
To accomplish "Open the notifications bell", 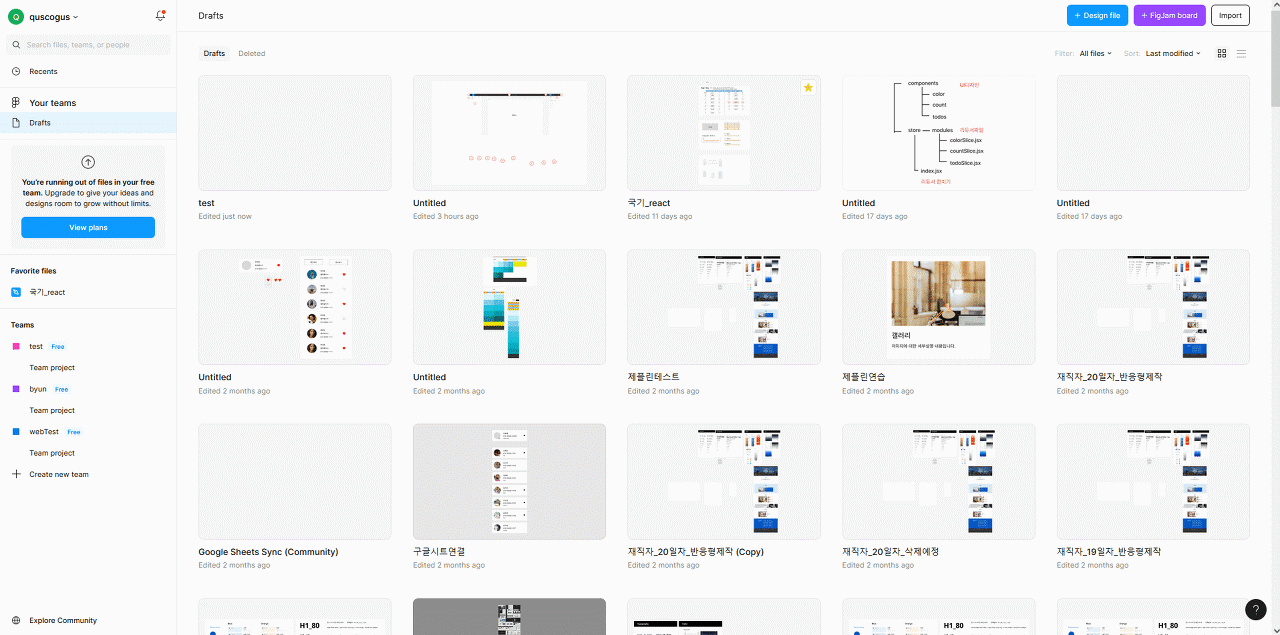I will pyautogui.click(x=161, y=16).
